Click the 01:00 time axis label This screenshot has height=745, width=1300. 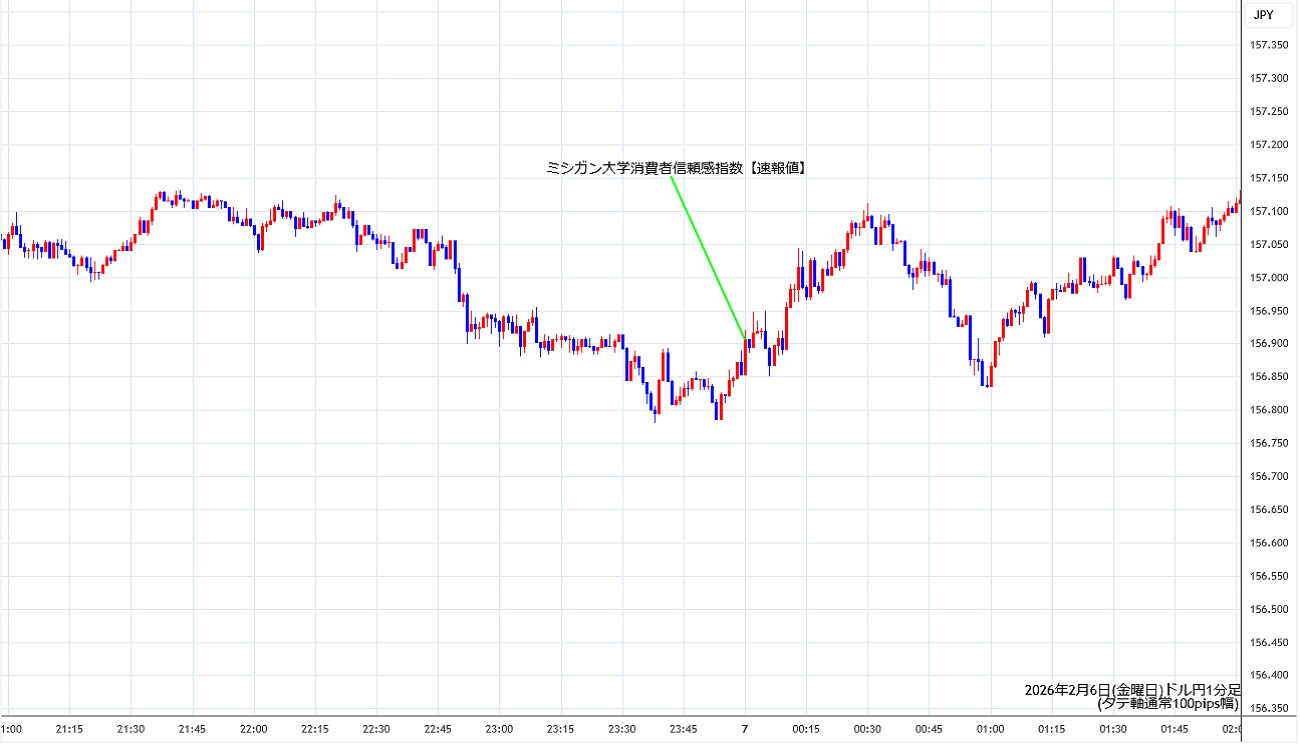coord(990,729)
